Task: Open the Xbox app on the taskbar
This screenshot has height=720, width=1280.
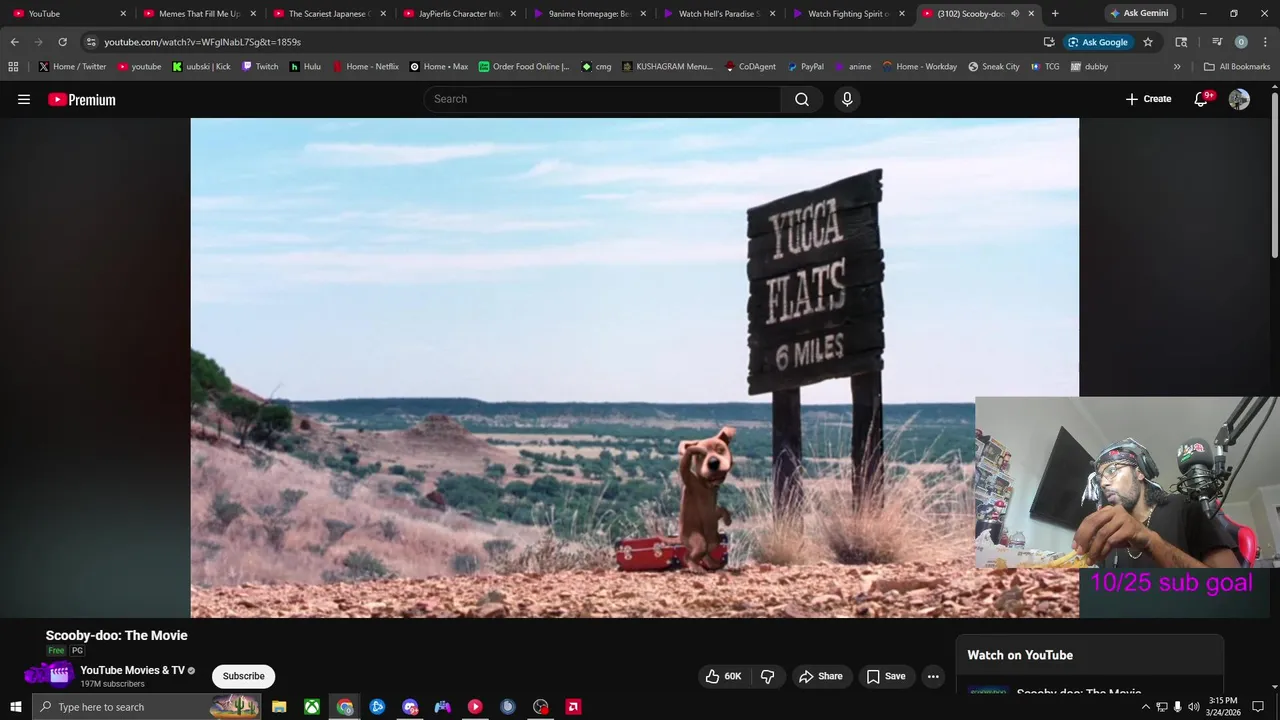Action: [312, 707]
